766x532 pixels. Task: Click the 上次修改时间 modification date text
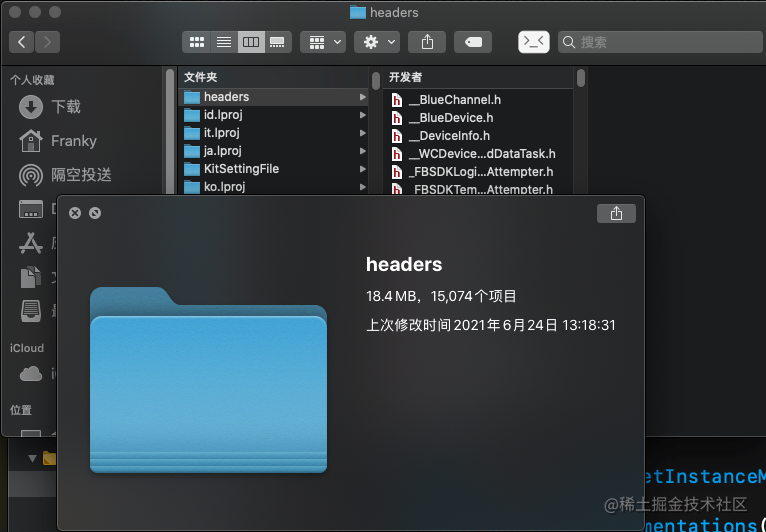click(491, 325)
